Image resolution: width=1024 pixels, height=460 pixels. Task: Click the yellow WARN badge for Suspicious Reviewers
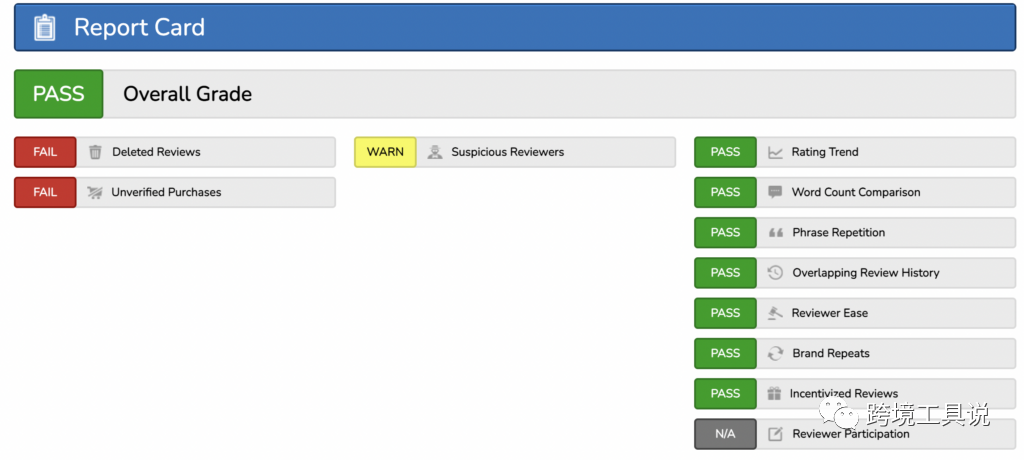click(385, 152)
